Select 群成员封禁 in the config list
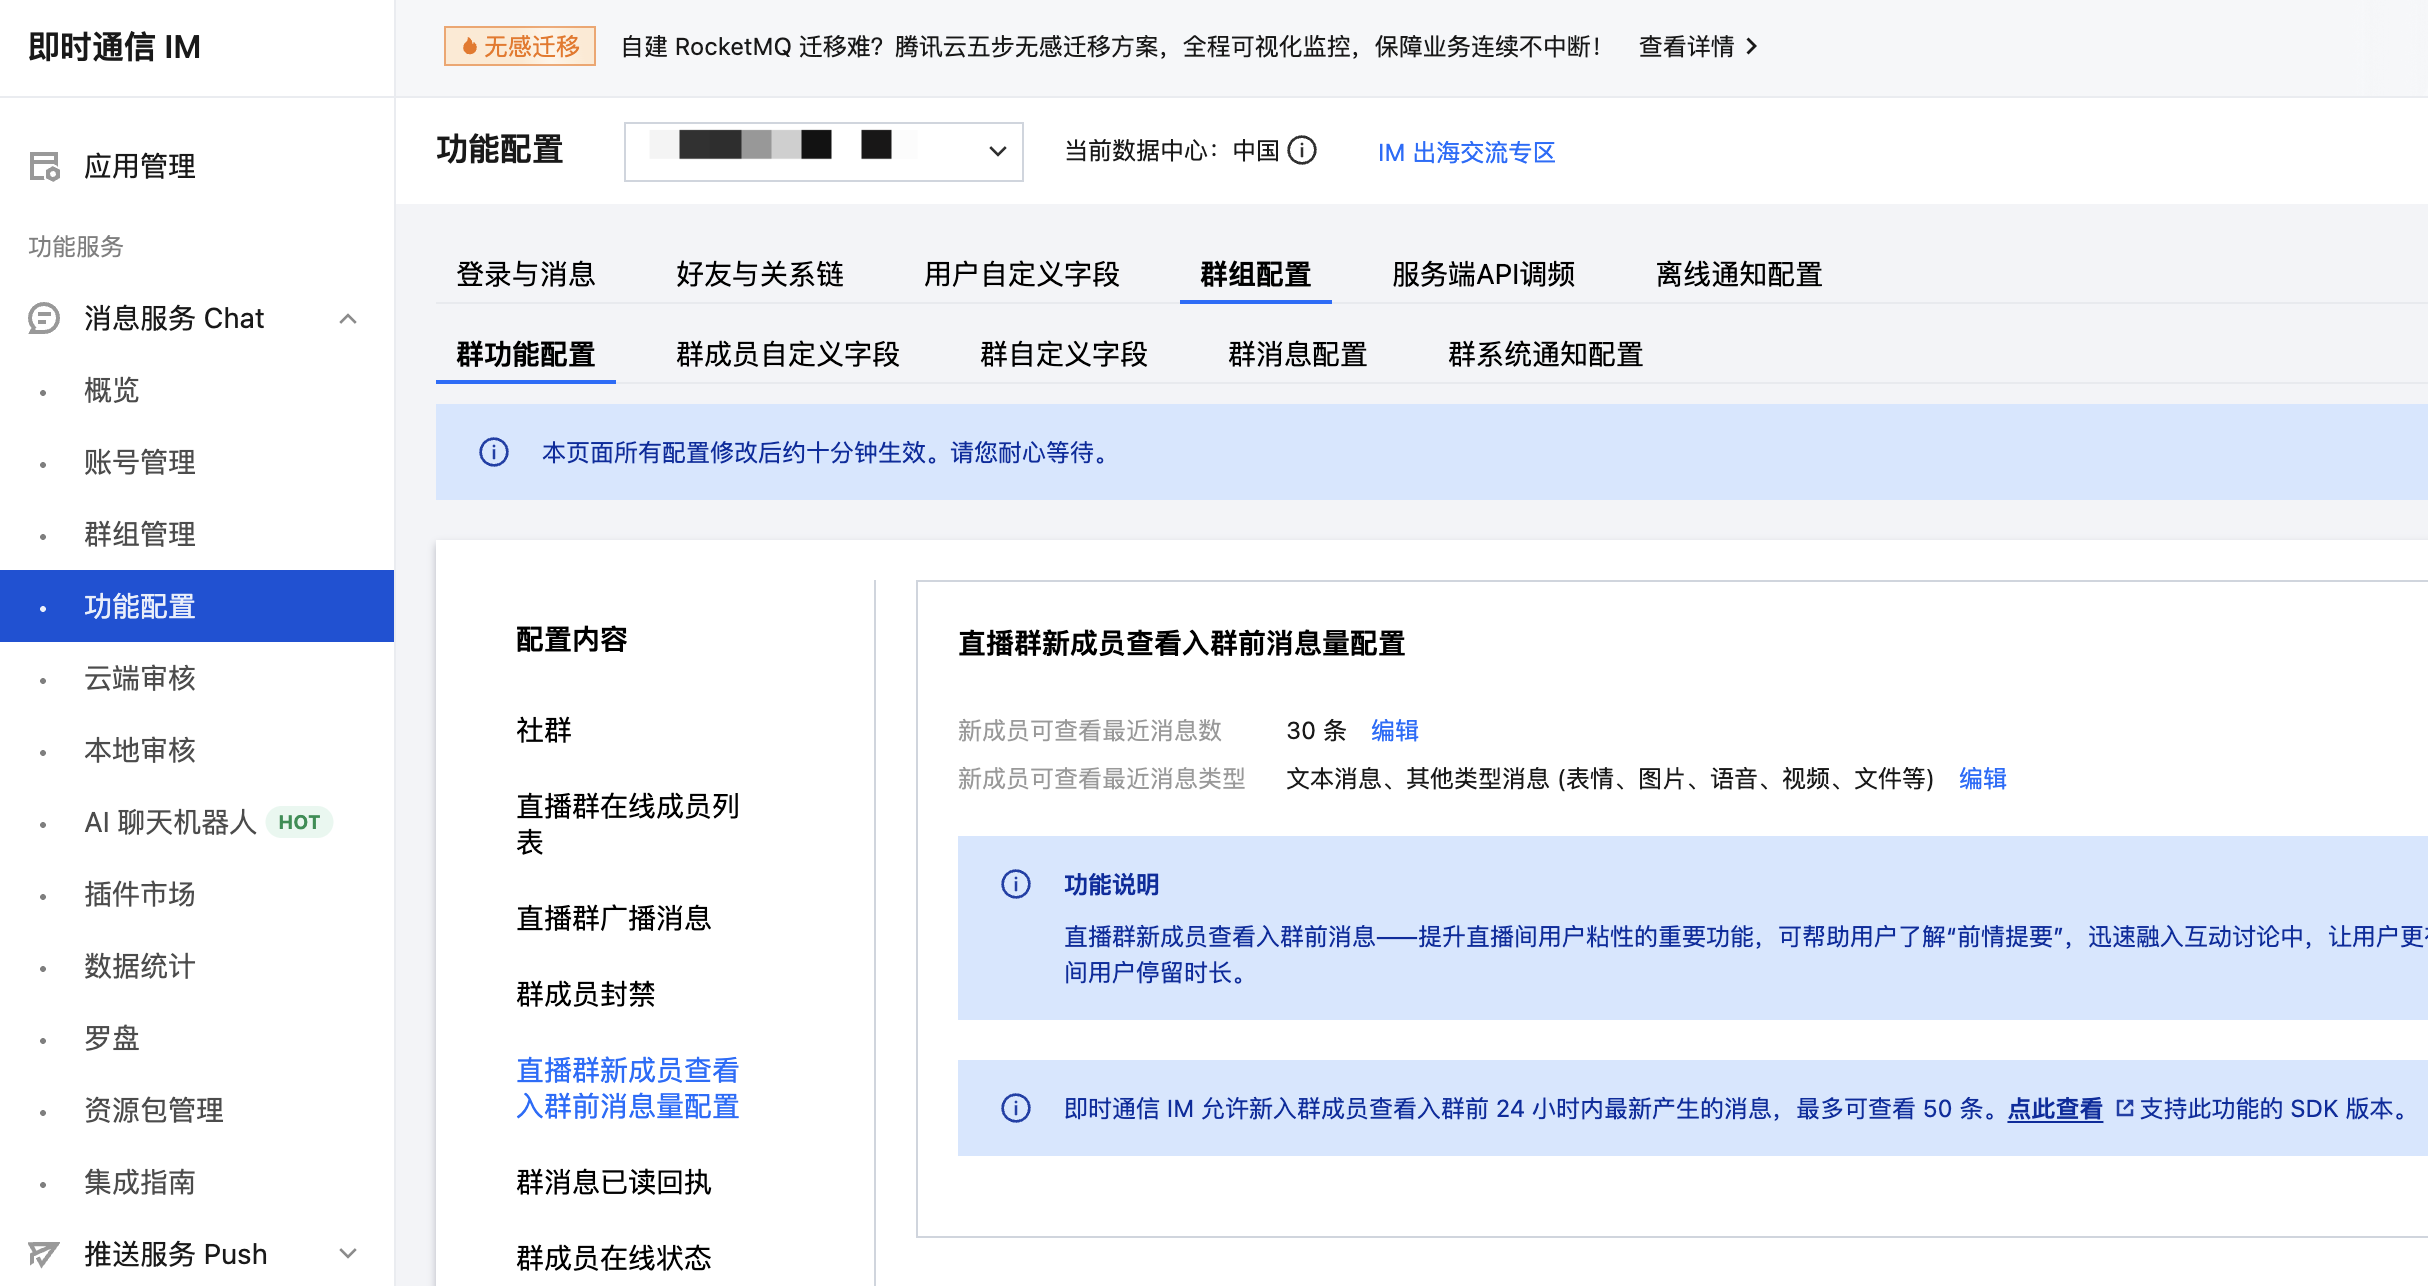The height and width of the screenshot is (1286, 2428). pyautogui.click(x=585, y=994)
